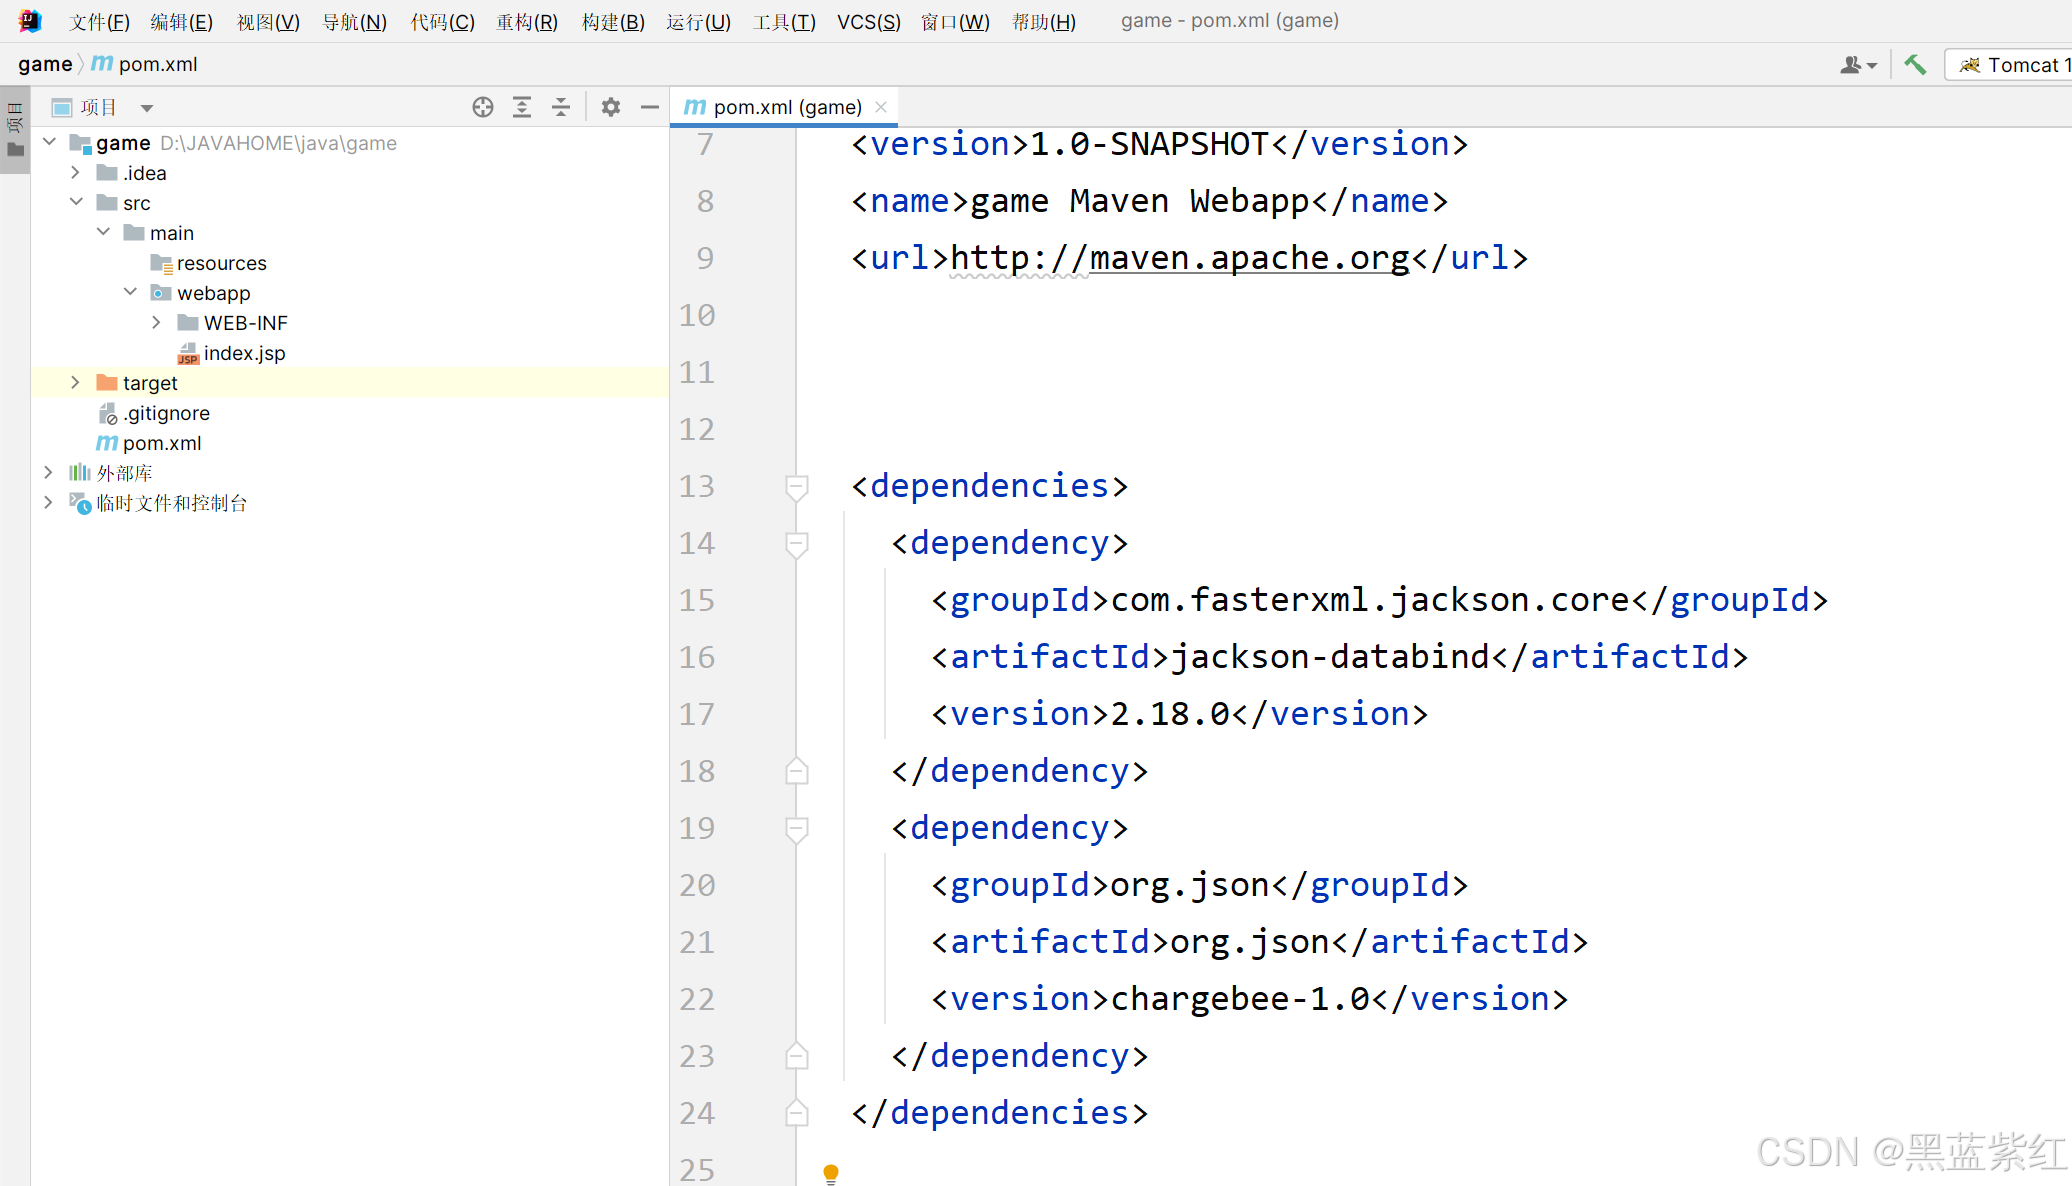The height and width of the screenshot is (1186, 2072).
Task: Open the 项目 view dropdown arrow
Action: (x=147, y=108)
